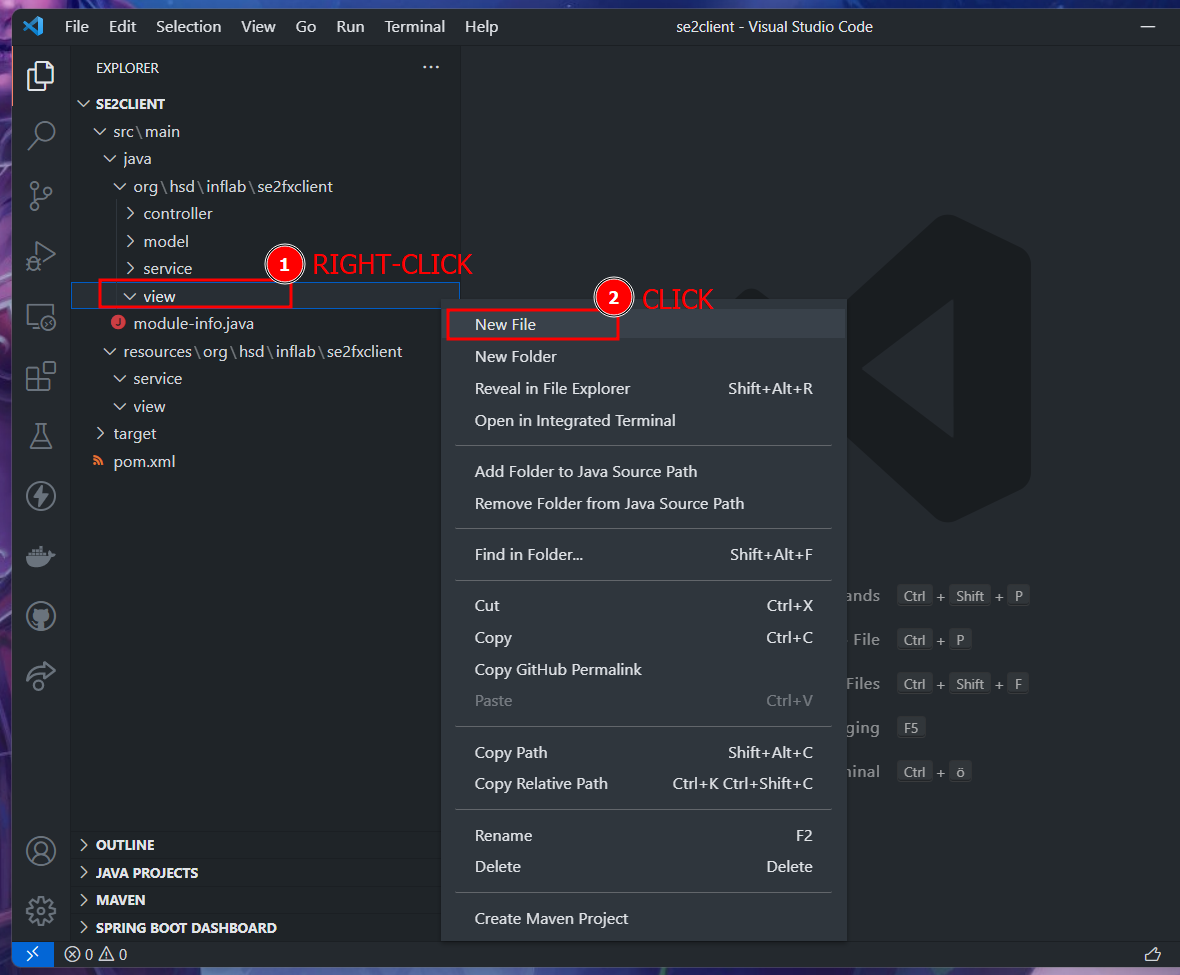
Task: Choose New File from context menu
Action: (643, 324)
